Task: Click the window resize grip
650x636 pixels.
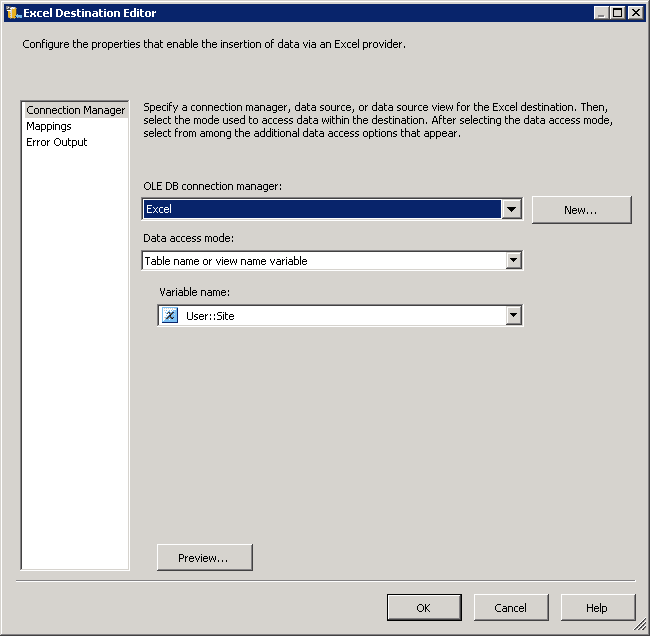Action: tap(640, 624)
